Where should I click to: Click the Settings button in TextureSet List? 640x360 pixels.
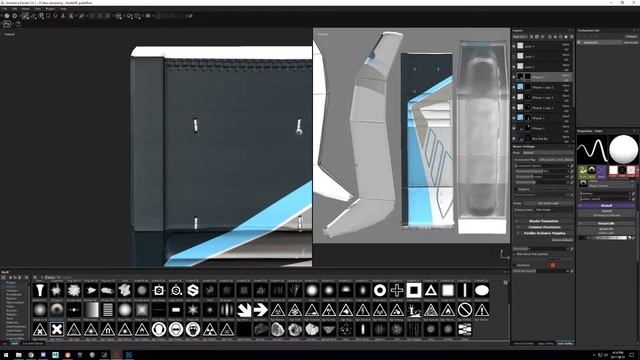(x=631, y=37)
